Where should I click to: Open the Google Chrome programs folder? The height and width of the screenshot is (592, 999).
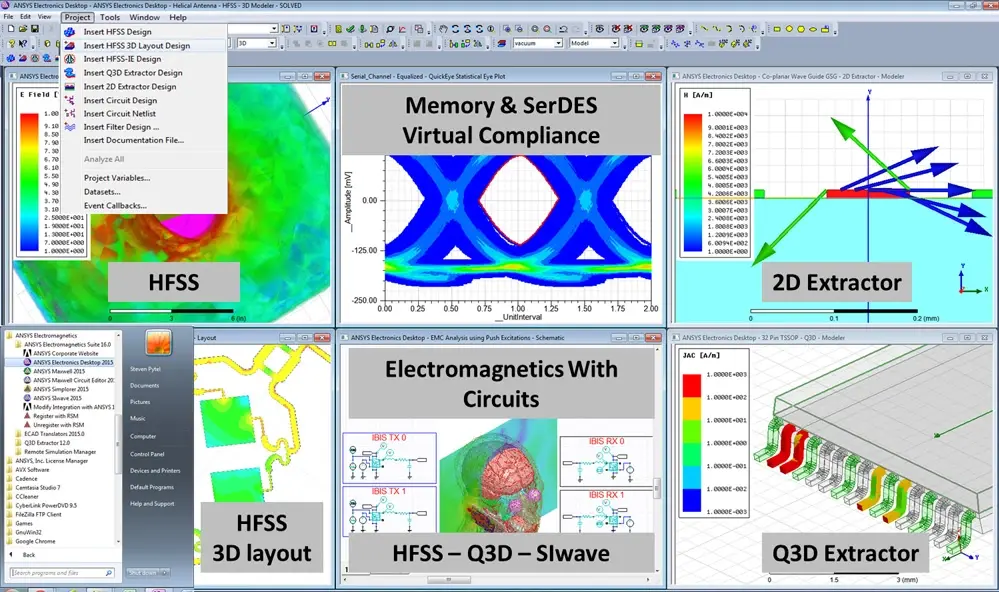(31, 541)
